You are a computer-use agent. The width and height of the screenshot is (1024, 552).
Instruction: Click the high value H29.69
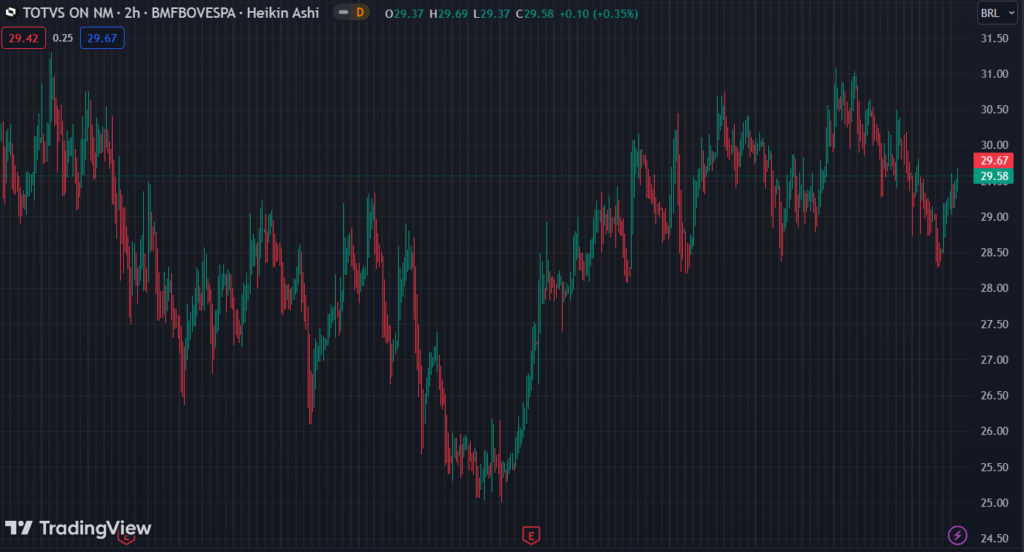[x=449, y=14]
